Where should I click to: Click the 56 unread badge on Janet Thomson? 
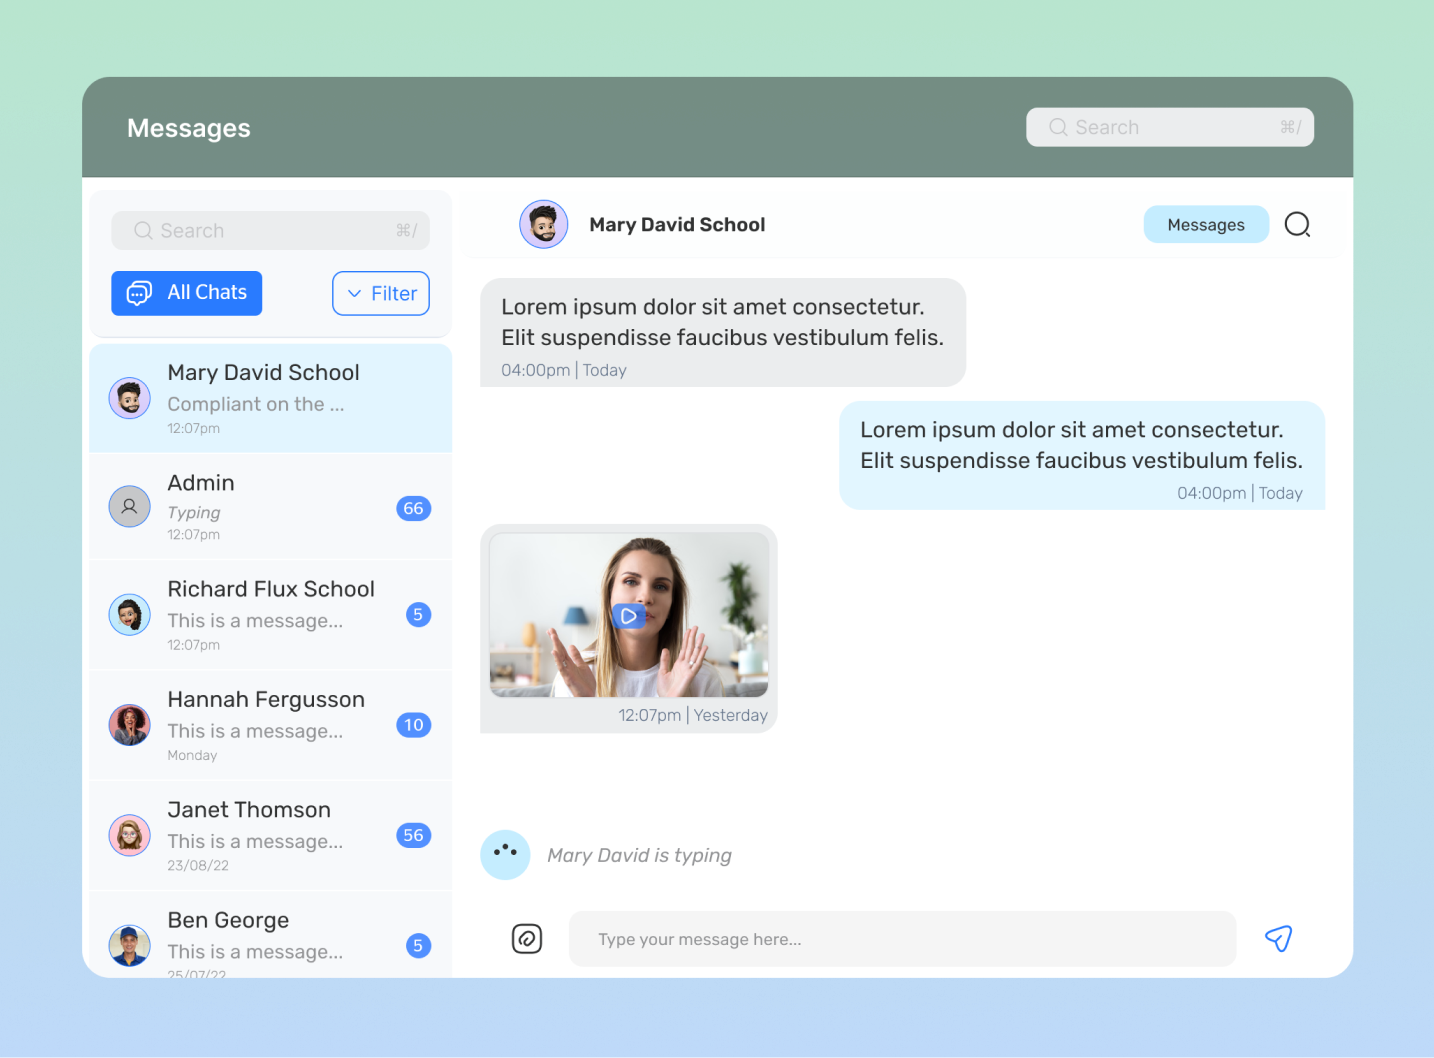point(414,835)
